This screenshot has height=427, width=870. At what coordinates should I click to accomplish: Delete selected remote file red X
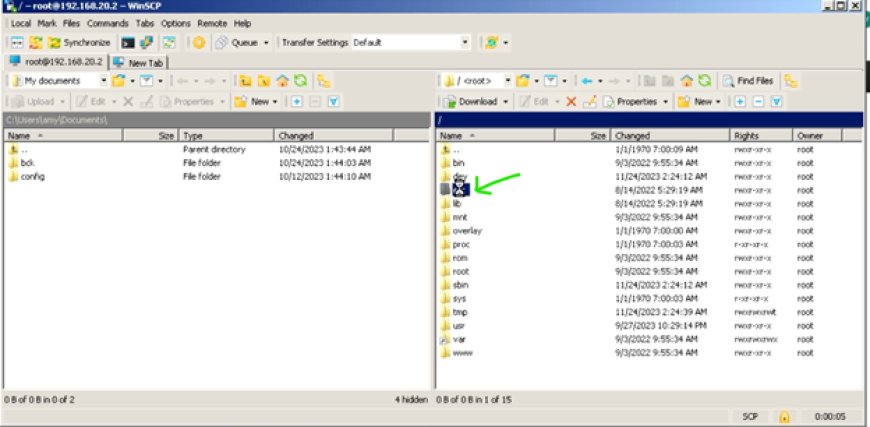click(x=571, y=101)
